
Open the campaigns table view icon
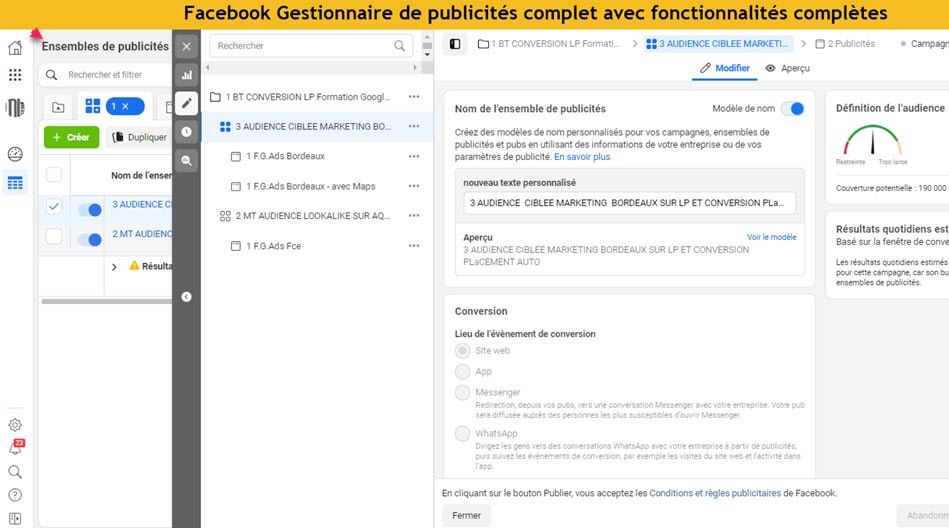[x=15, y=183]
